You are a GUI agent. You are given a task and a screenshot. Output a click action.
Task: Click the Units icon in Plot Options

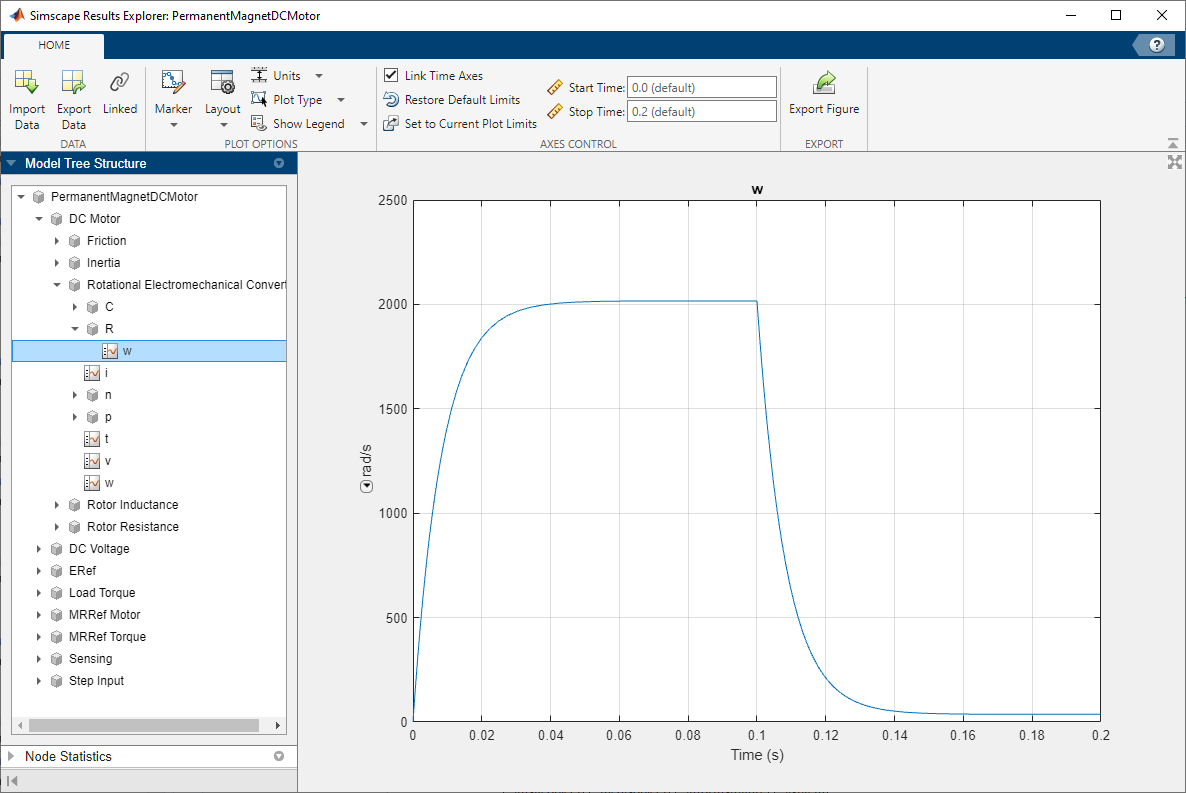click(258, 75)
